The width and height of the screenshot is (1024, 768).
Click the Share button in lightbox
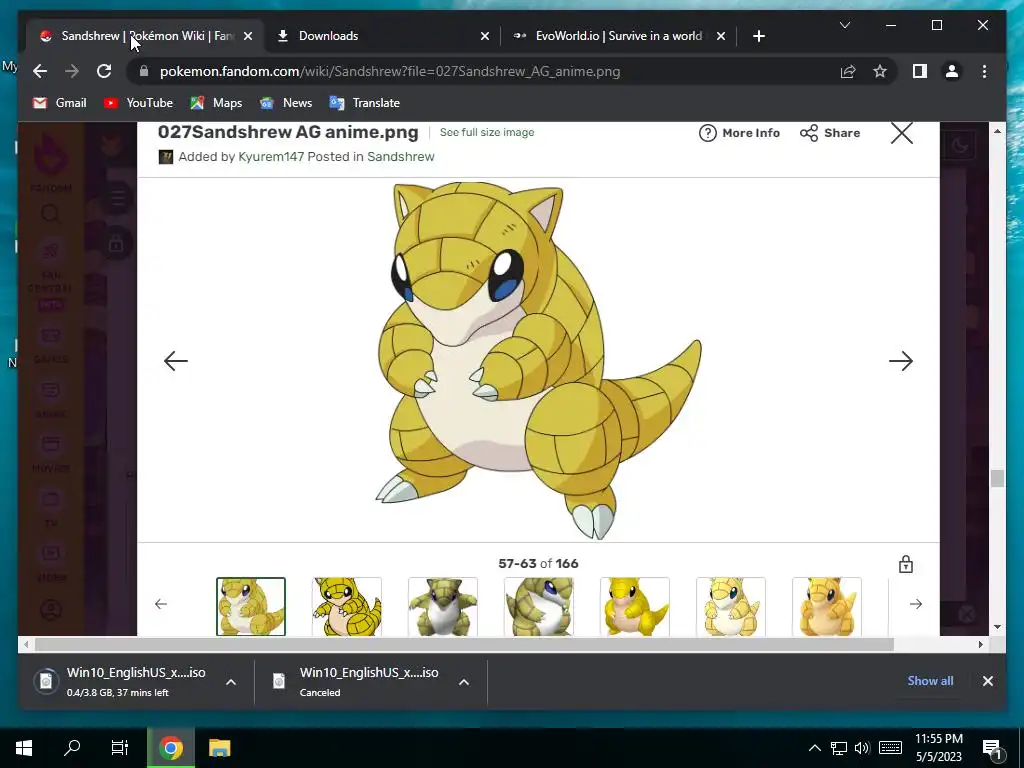click(830, 133)
